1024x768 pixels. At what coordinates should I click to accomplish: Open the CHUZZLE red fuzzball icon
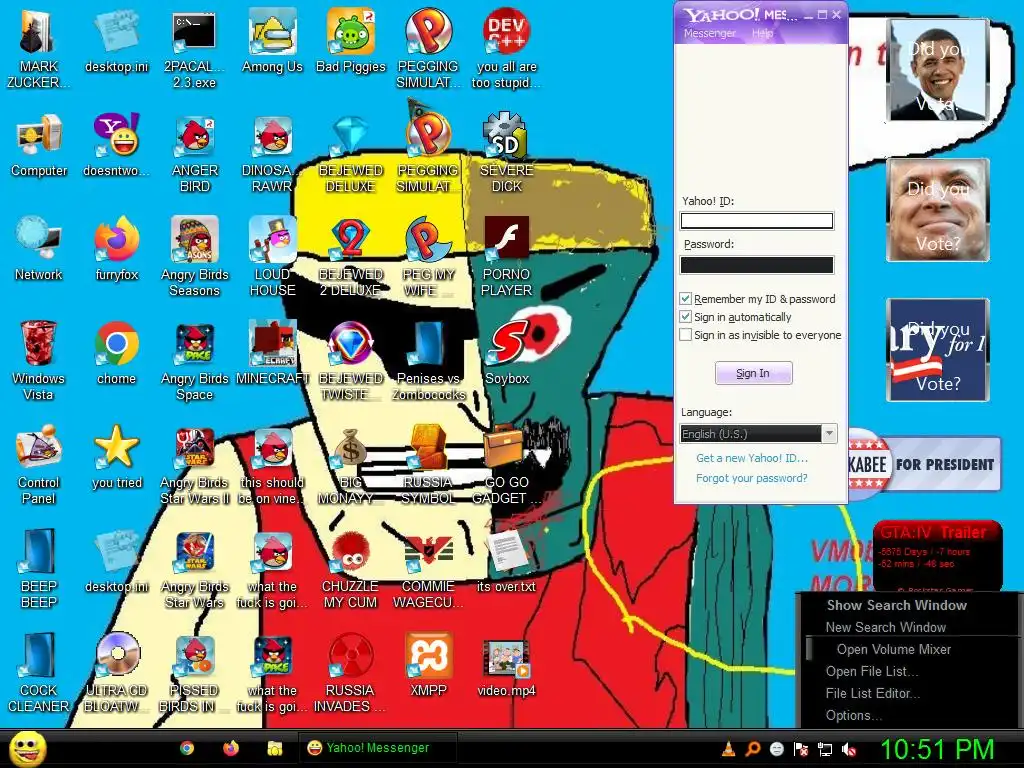click(351, 568)
